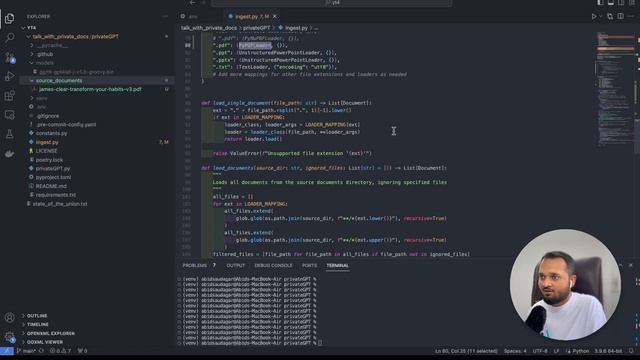Image resolution: width=640 pixels, height=360 pixels.
Task: Open the Source Control view
Action: pyautogui.click(x=9, y=57)
